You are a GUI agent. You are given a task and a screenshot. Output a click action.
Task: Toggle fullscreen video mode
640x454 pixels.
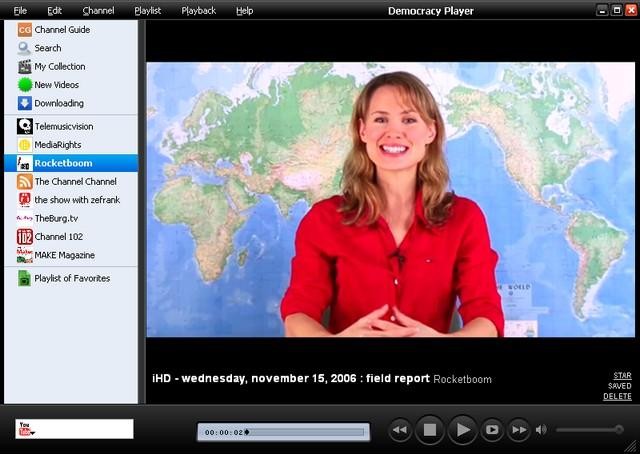click(x=492, y=430)
